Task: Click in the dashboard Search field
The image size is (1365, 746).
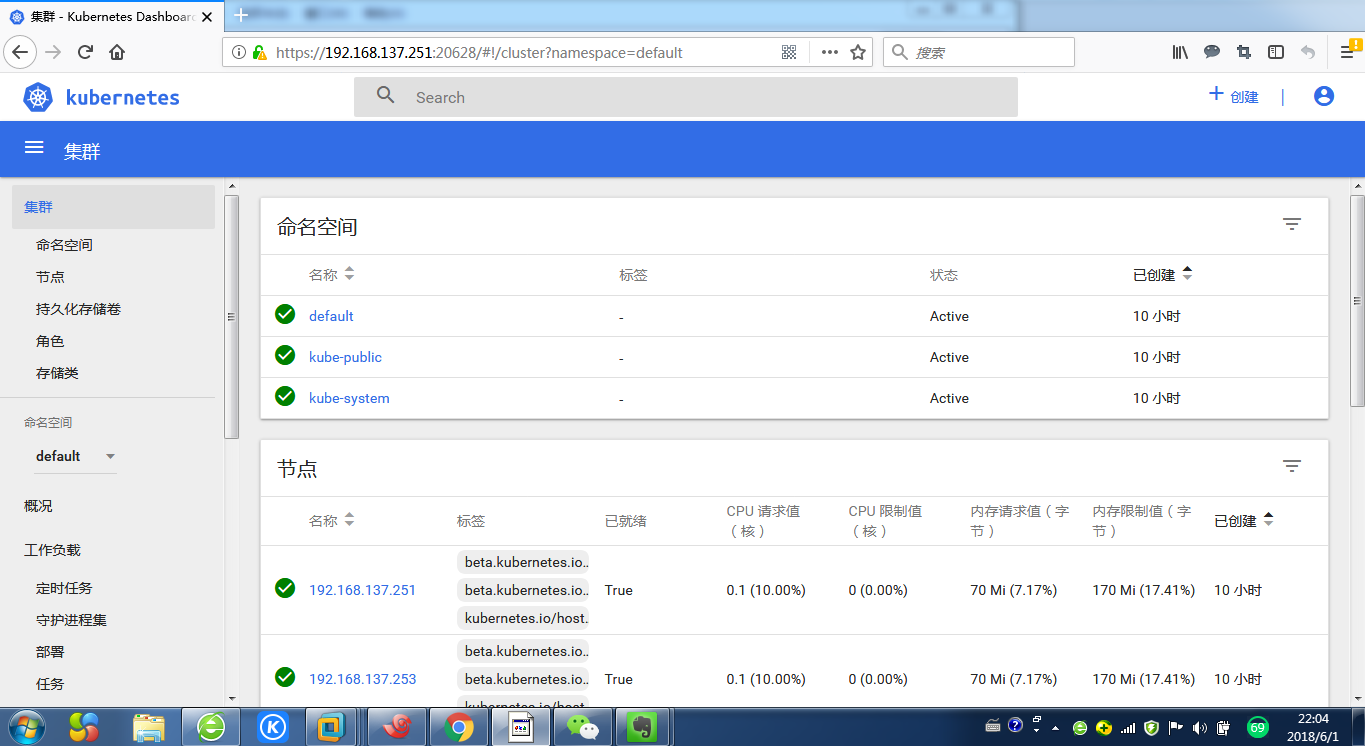Action: click(685, 97)
